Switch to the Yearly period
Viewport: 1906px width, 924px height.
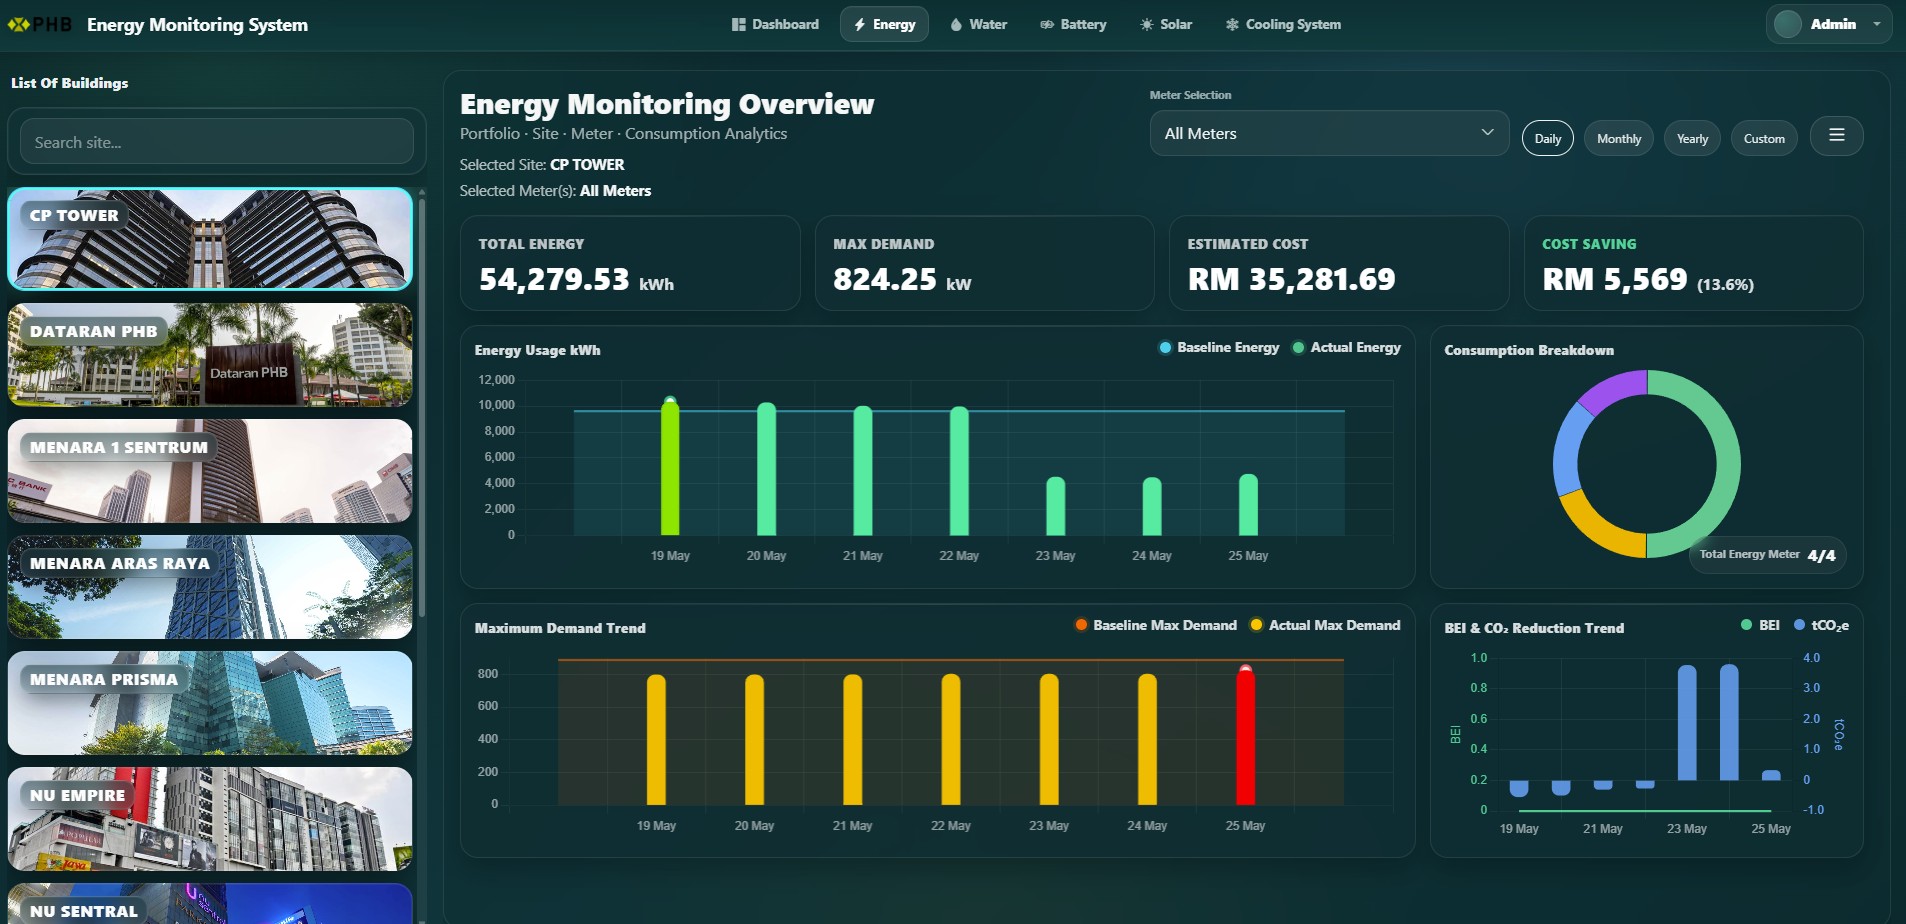(x=1692, y=138)
